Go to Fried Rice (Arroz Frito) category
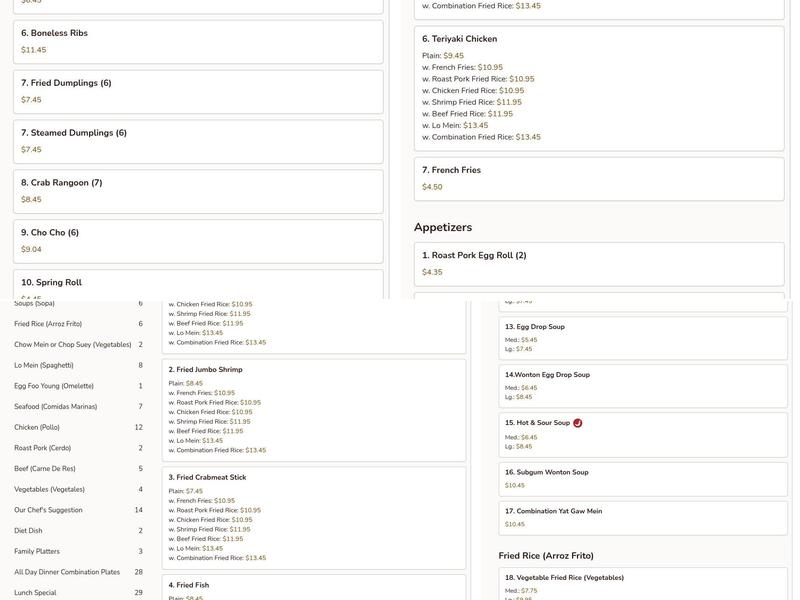This screenshot has width=800, height=600. (48, 324)
